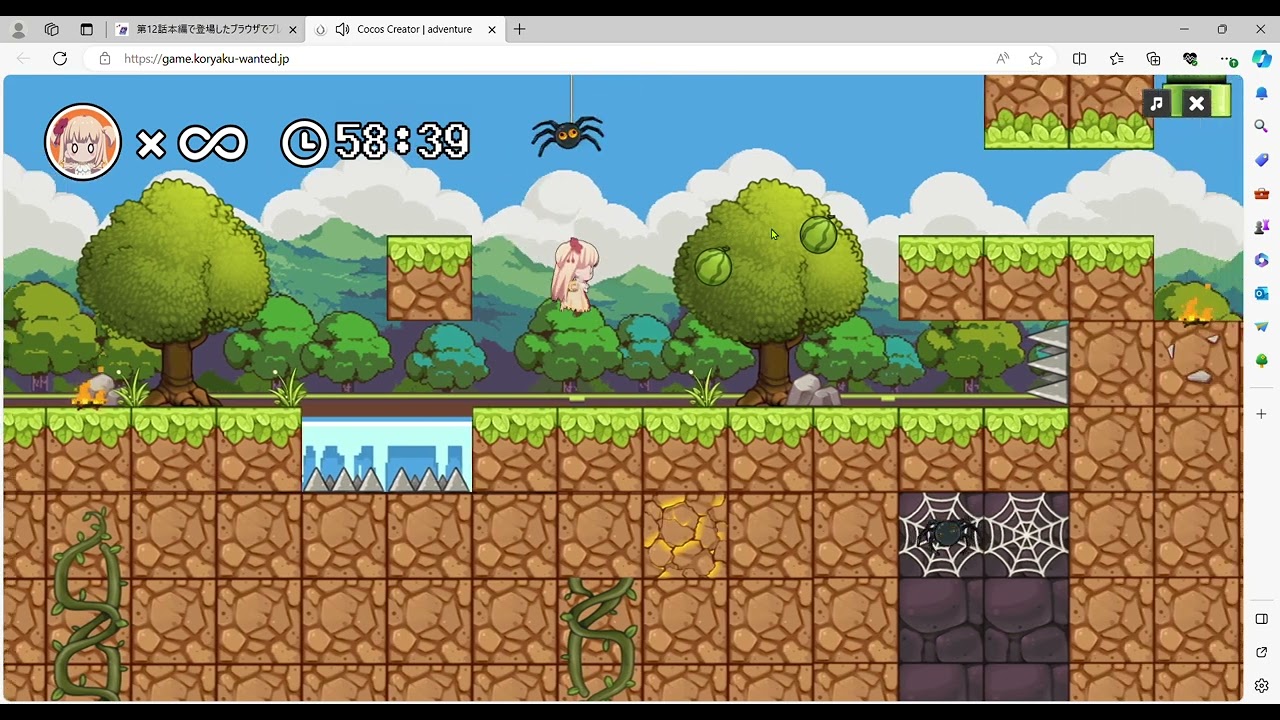The width and height of the screenshot is (1280, 720).
Task: Open browser essentials heart icon
Action: [1190, 59]
